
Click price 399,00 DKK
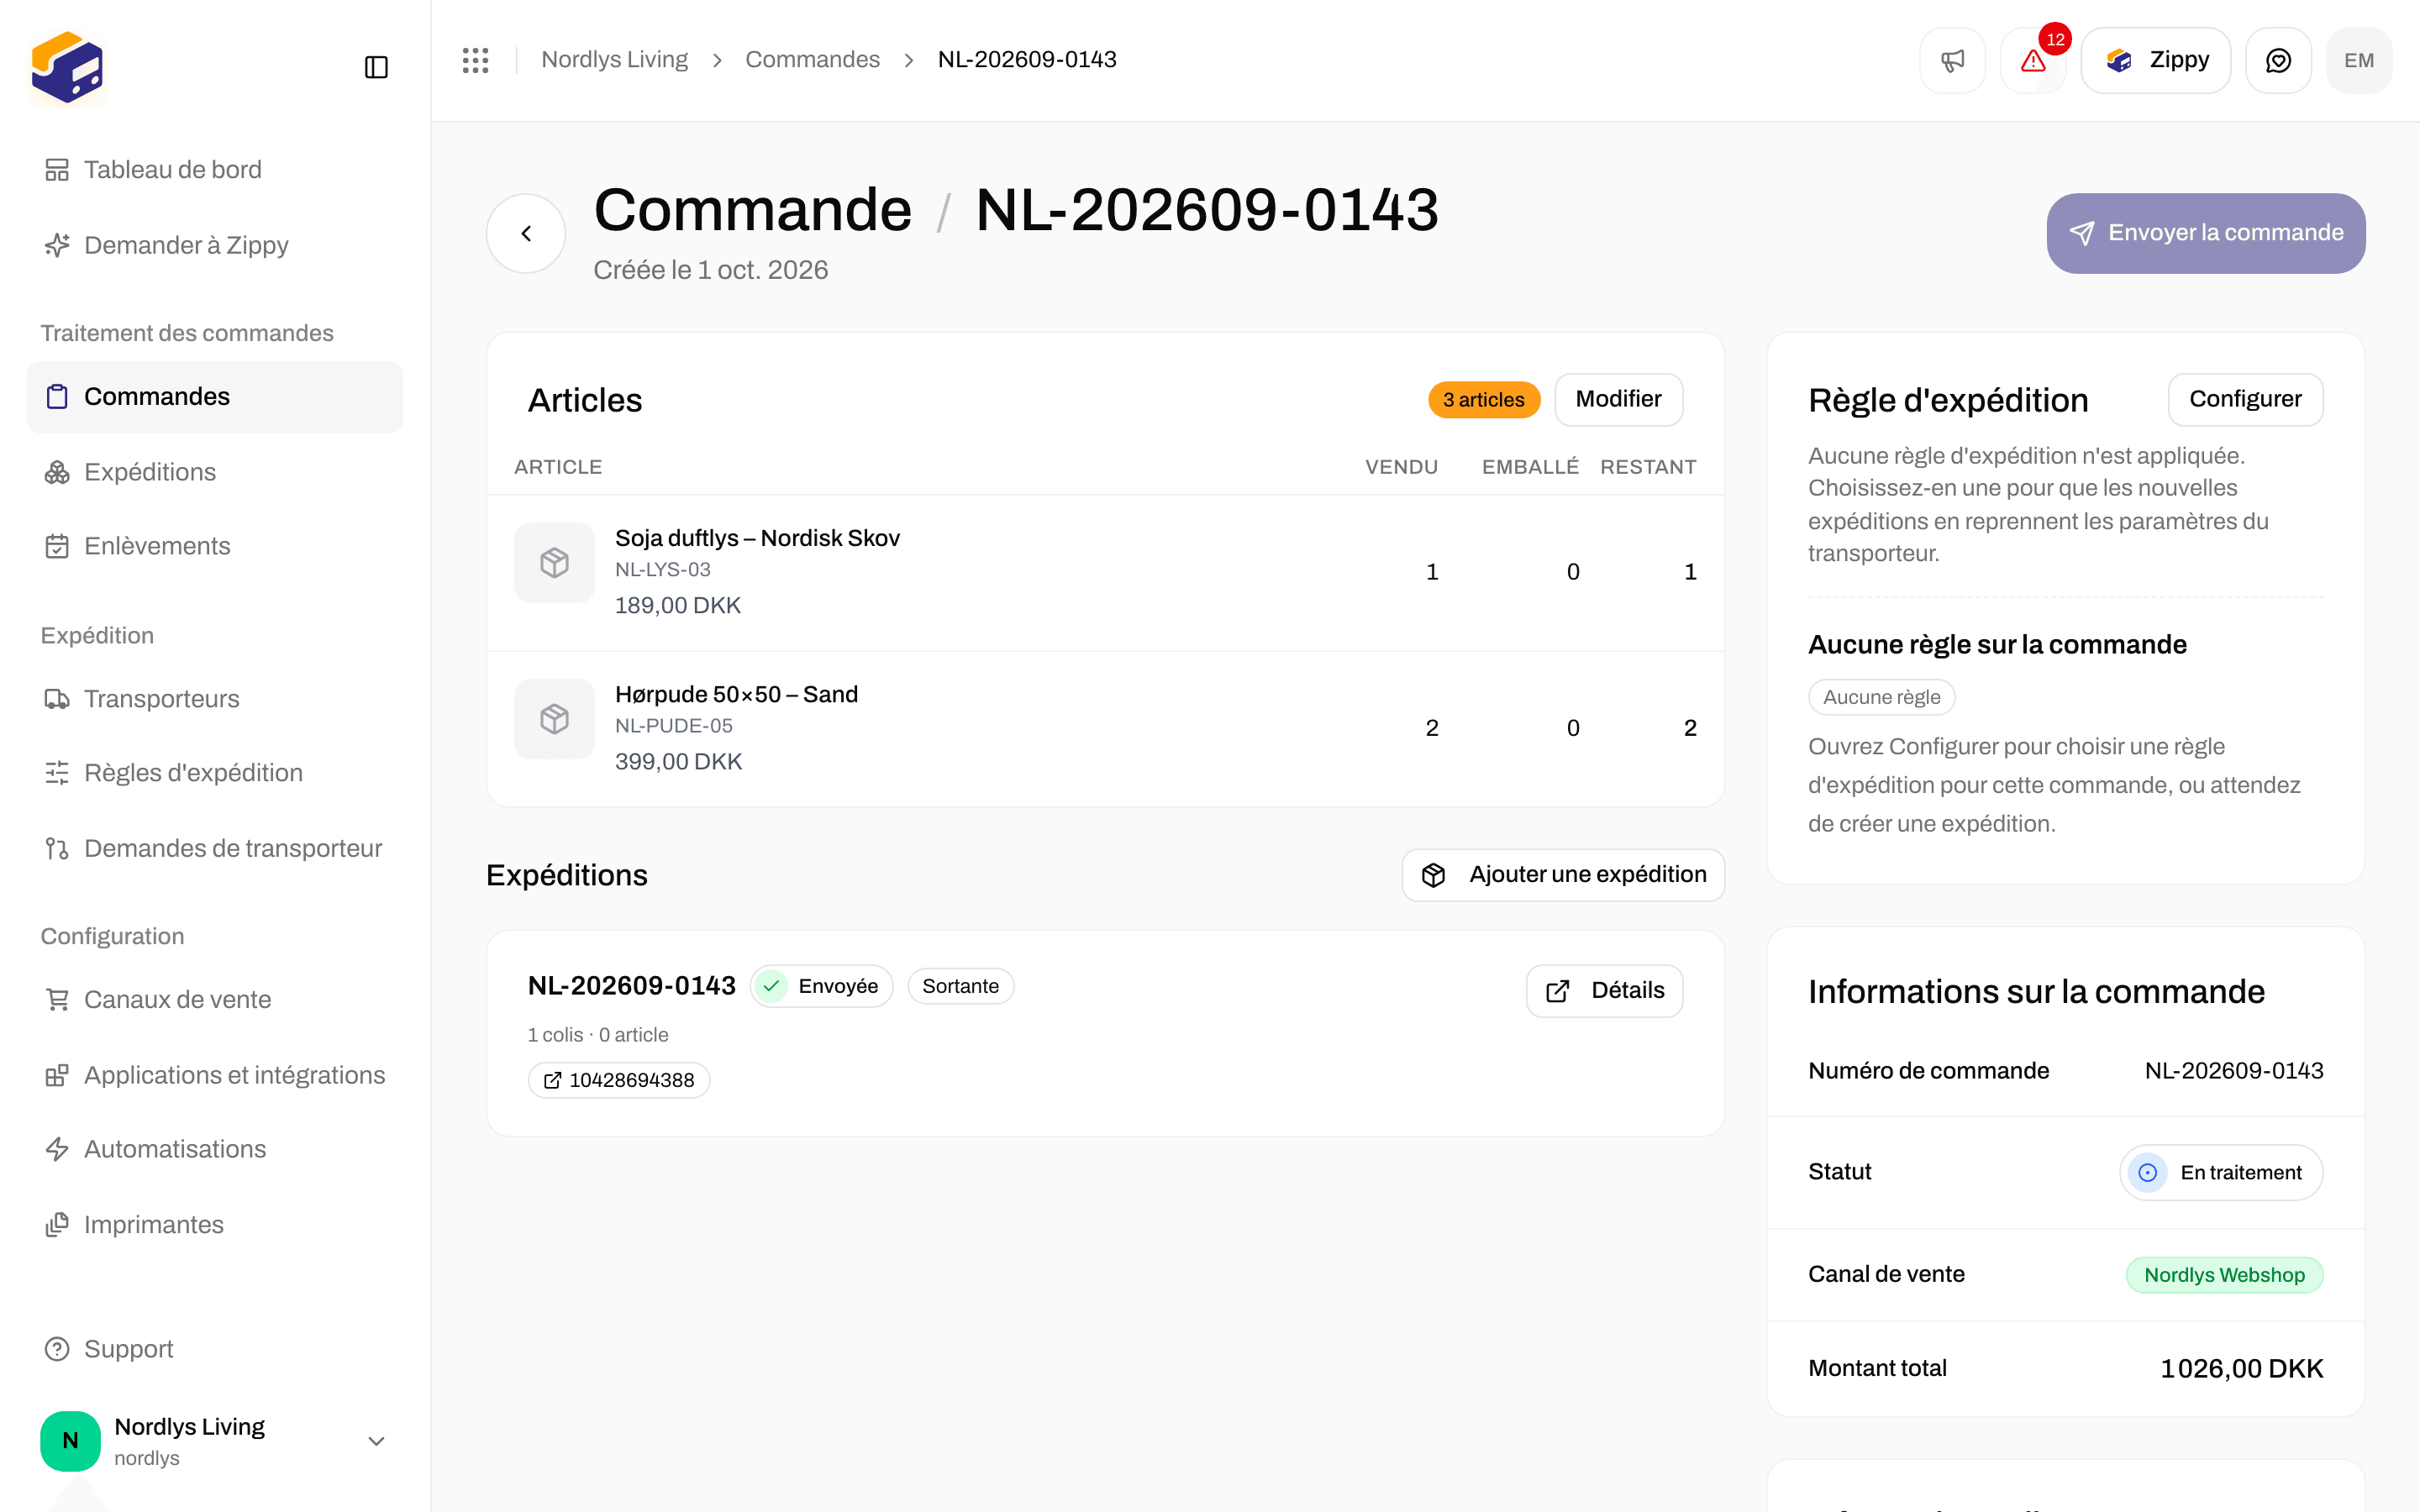(x=678, y=762)
